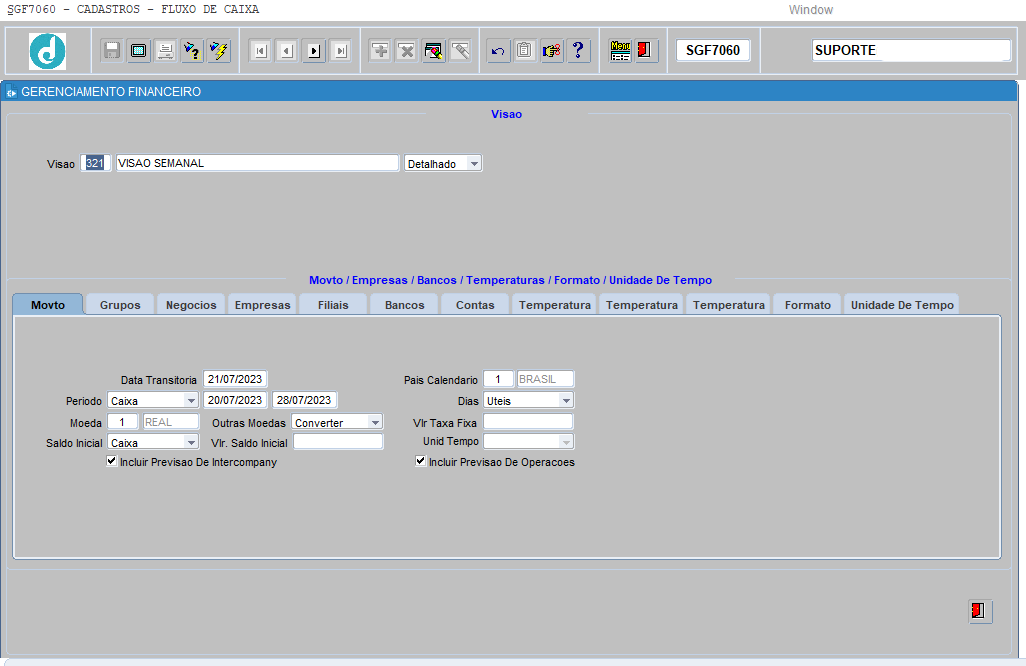Toggle Incluir Previsao De Operacoes checkbox

click(421, 461)
